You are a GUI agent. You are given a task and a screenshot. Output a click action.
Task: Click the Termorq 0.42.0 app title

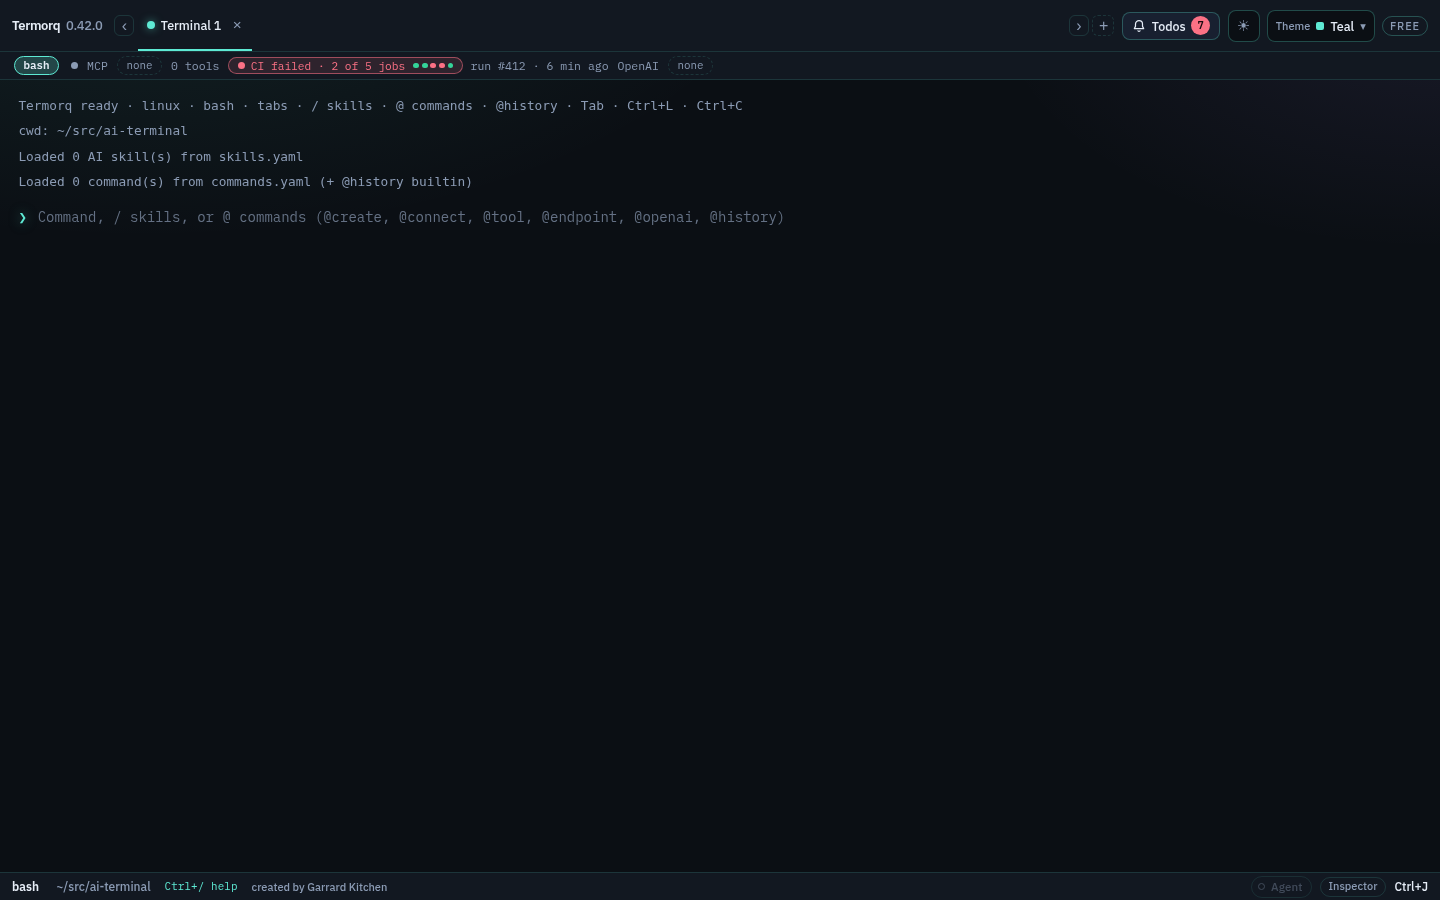[x=57, y=26]
